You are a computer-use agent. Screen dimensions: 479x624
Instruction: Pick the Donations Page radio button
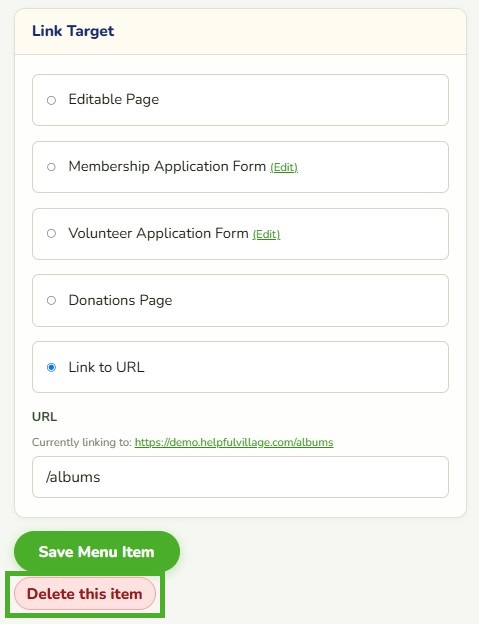tap(51, 300)
